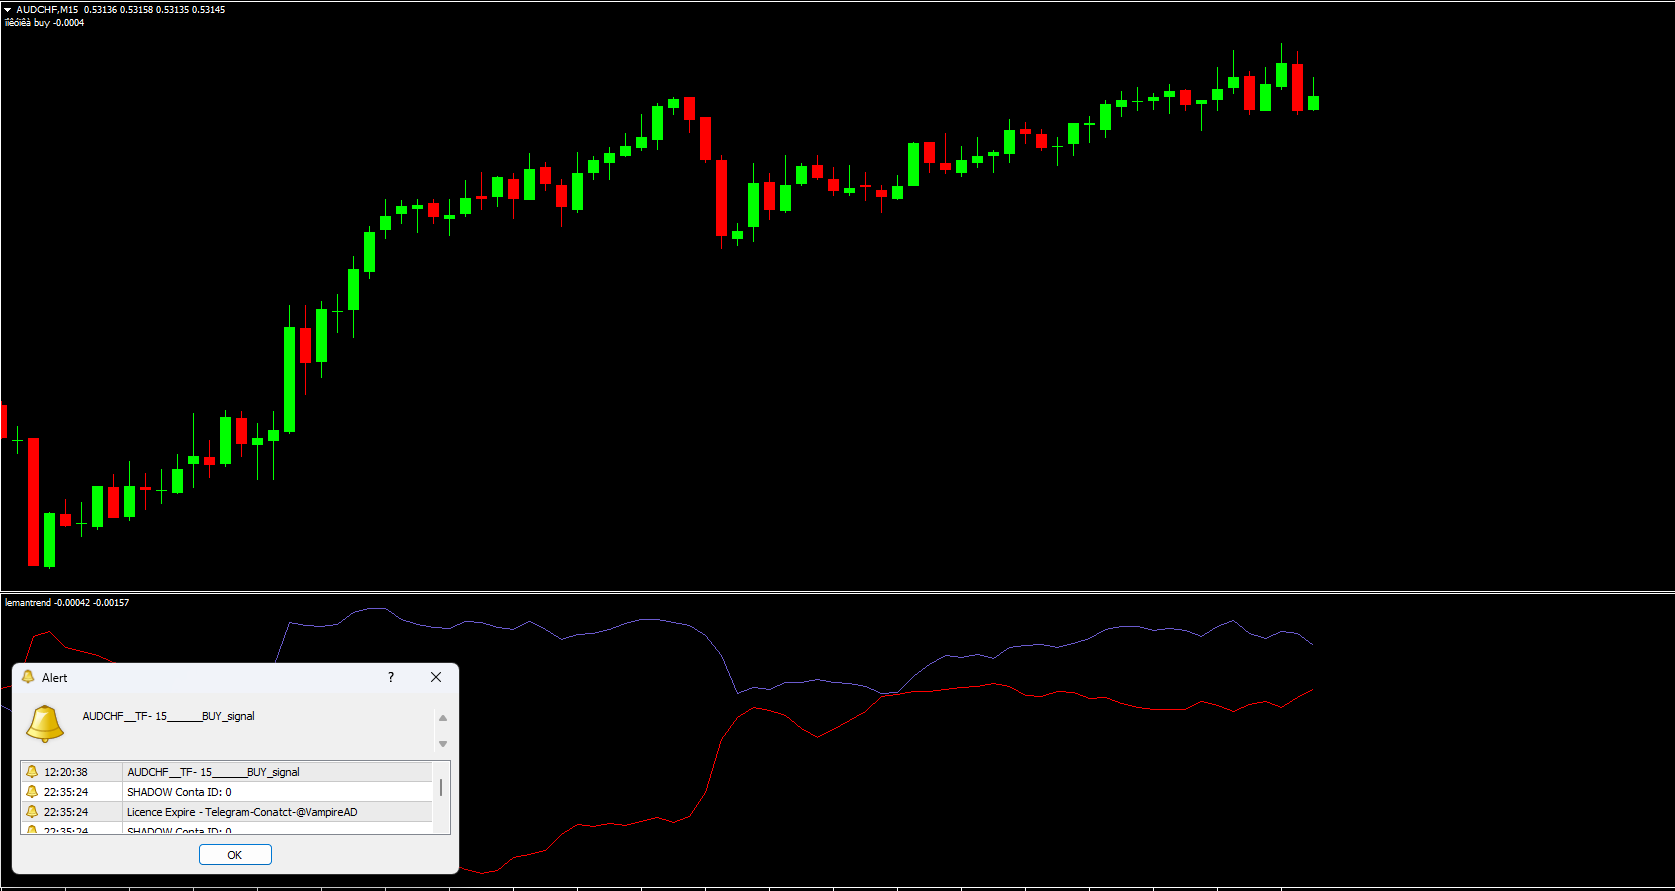
Task: Click the rightmost green candle on chart
Action: pyautogui.click(x=1313, y=102)
